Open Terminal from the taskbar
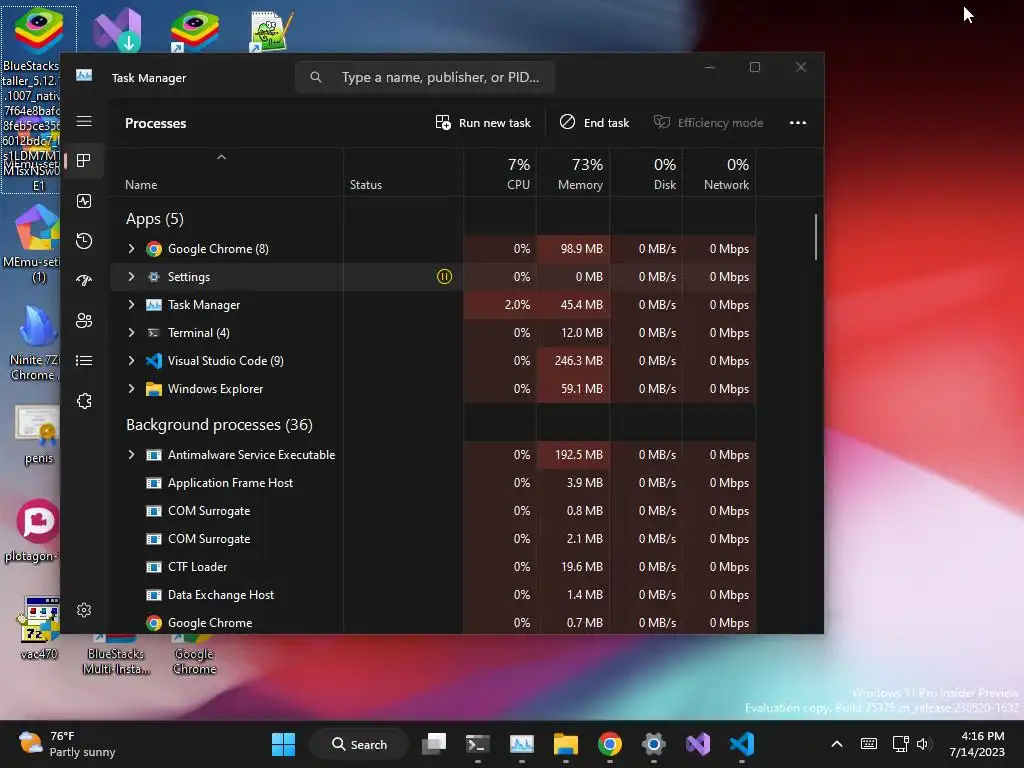This screenshot has height=768, width=1024. tap(477, 744)
